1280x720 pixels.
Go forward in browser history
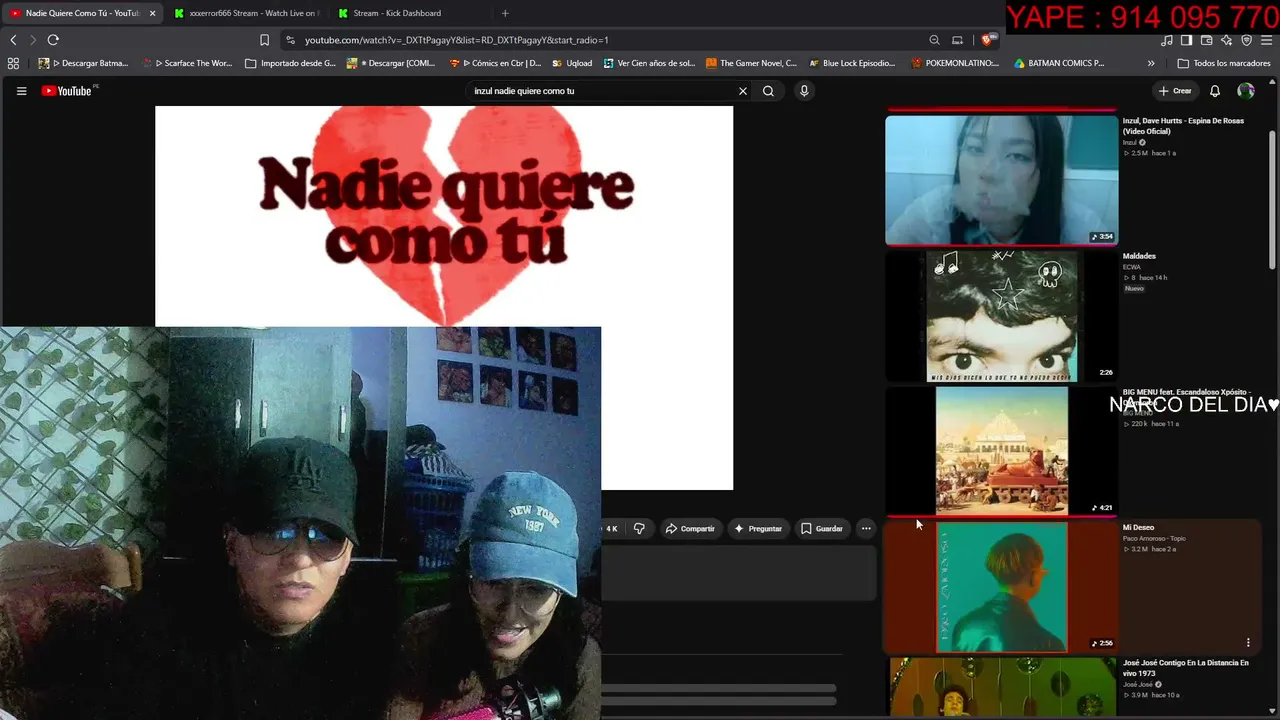click(33, 40)
